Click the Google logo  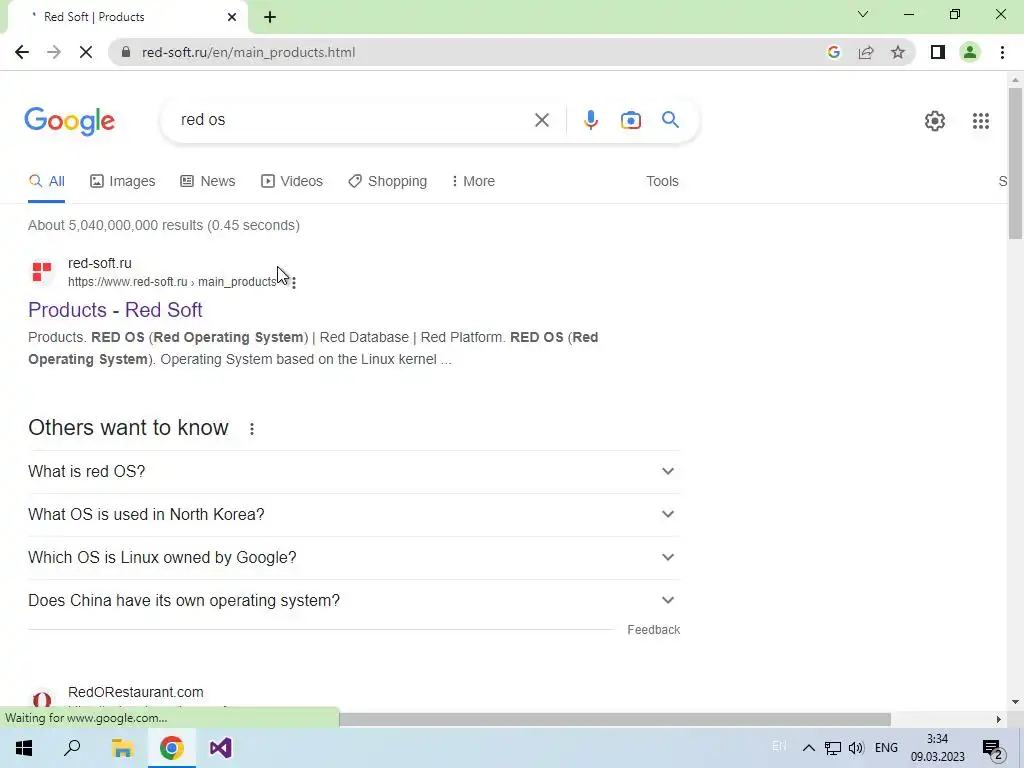pos(70,121)
